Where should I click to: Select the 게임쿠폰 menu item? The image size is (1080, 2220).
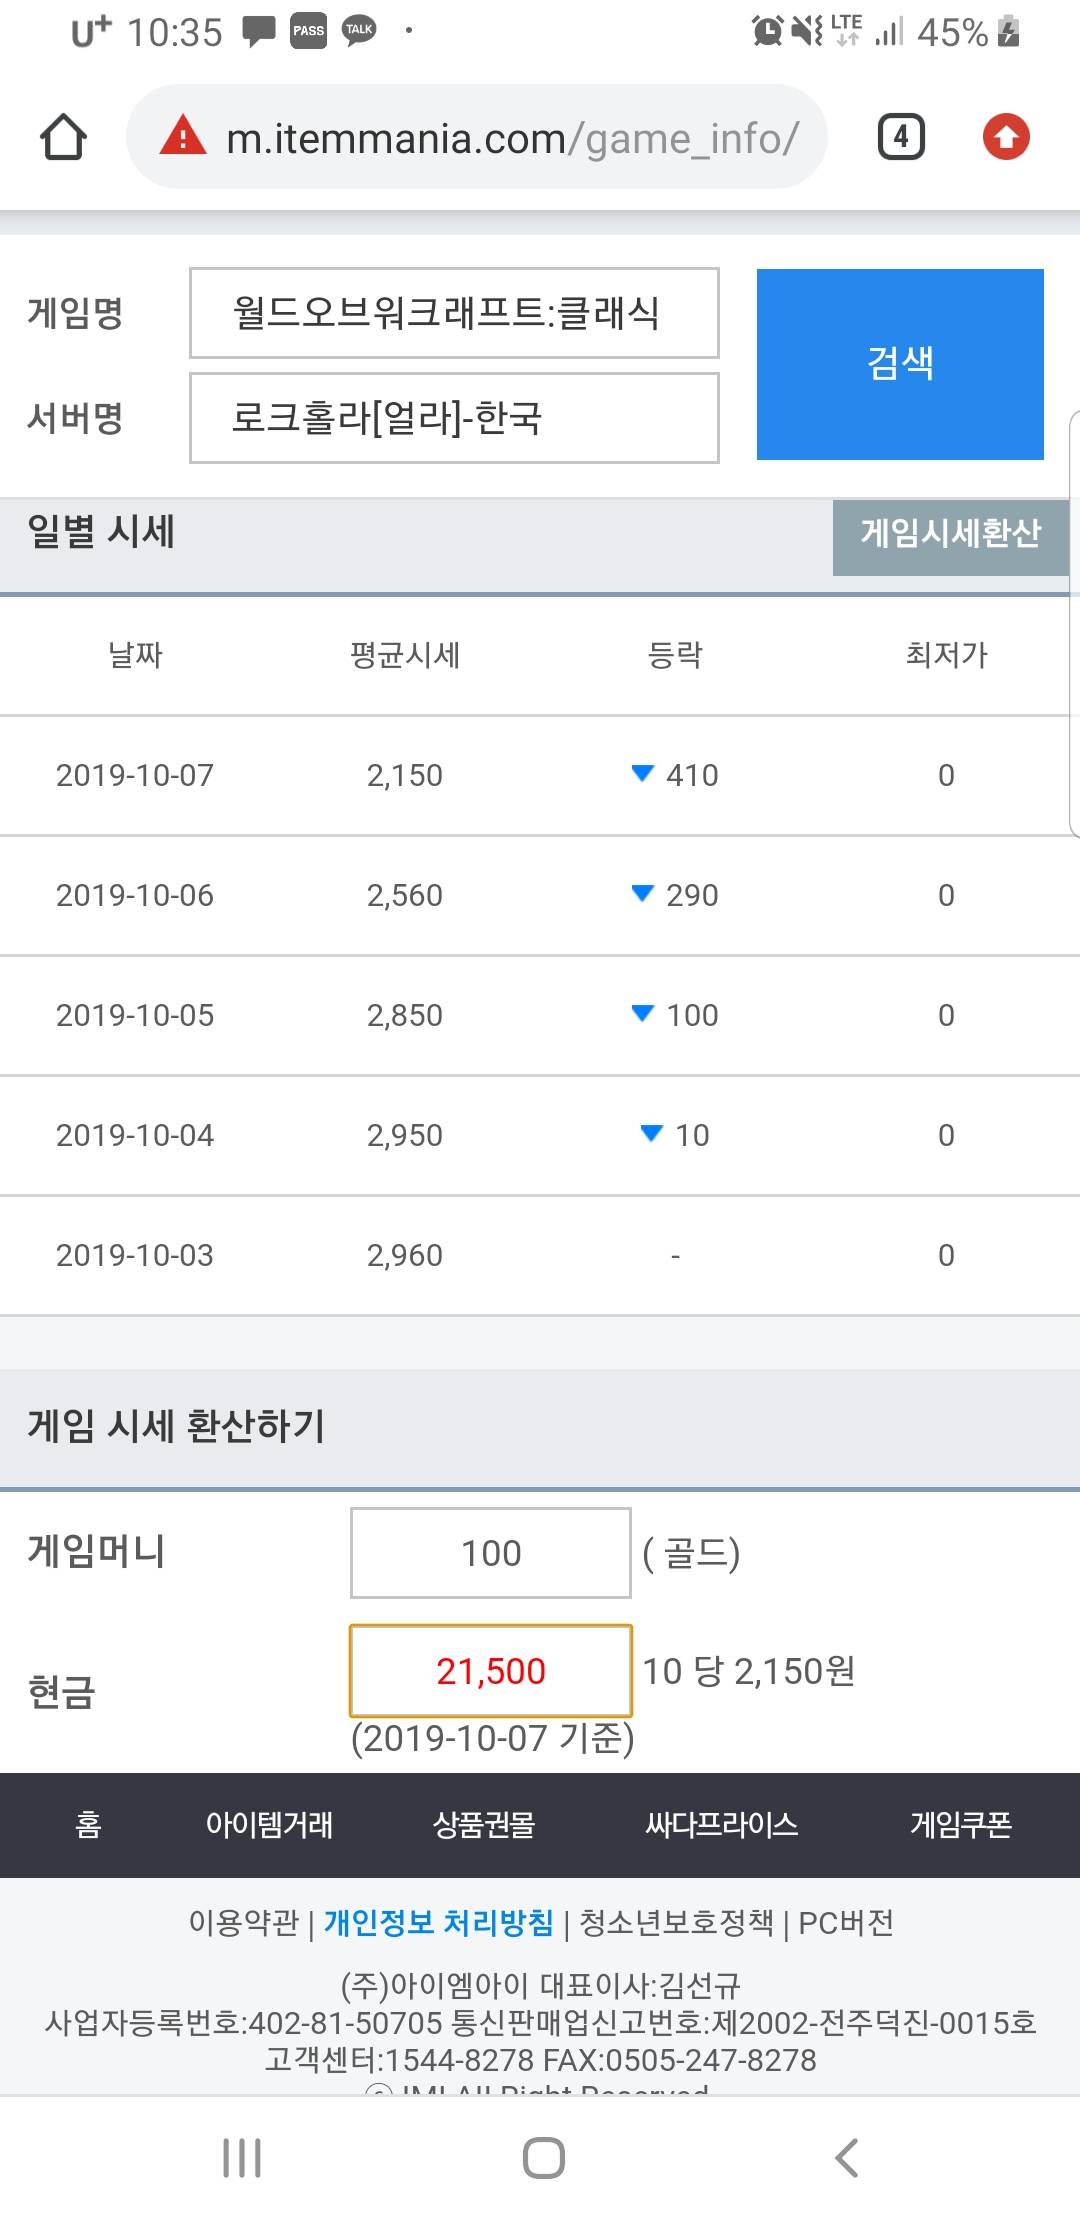[960, 1825]
